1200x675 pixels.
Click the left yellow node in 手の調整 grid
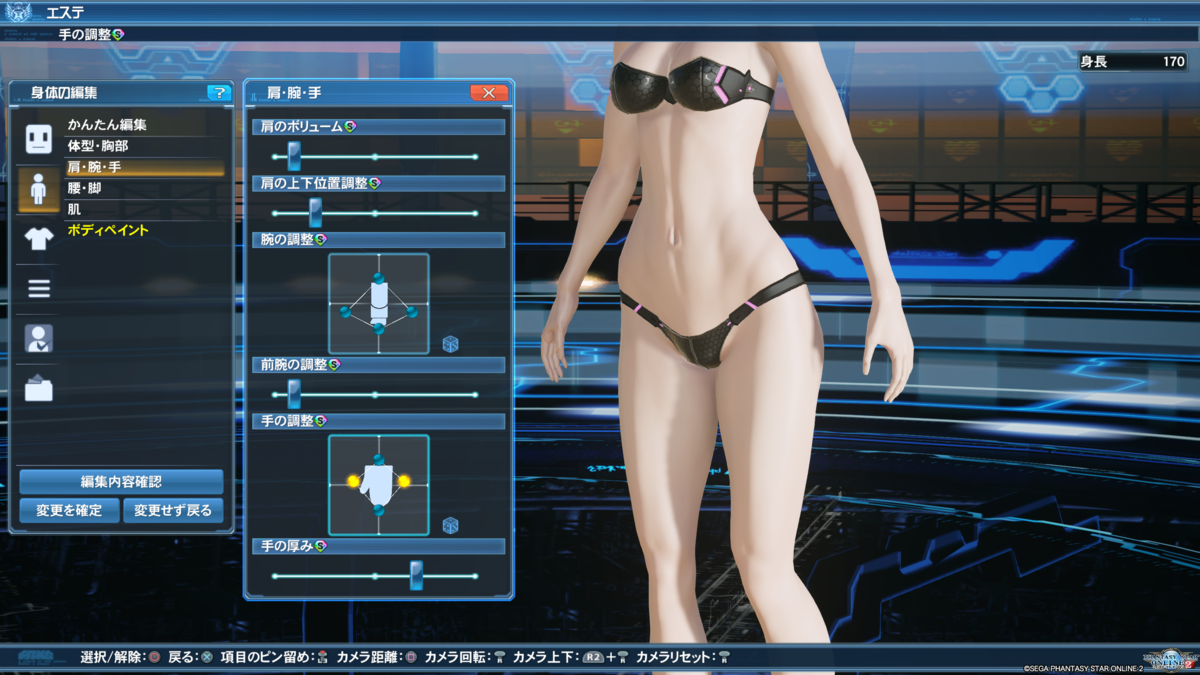click(353, 481)
